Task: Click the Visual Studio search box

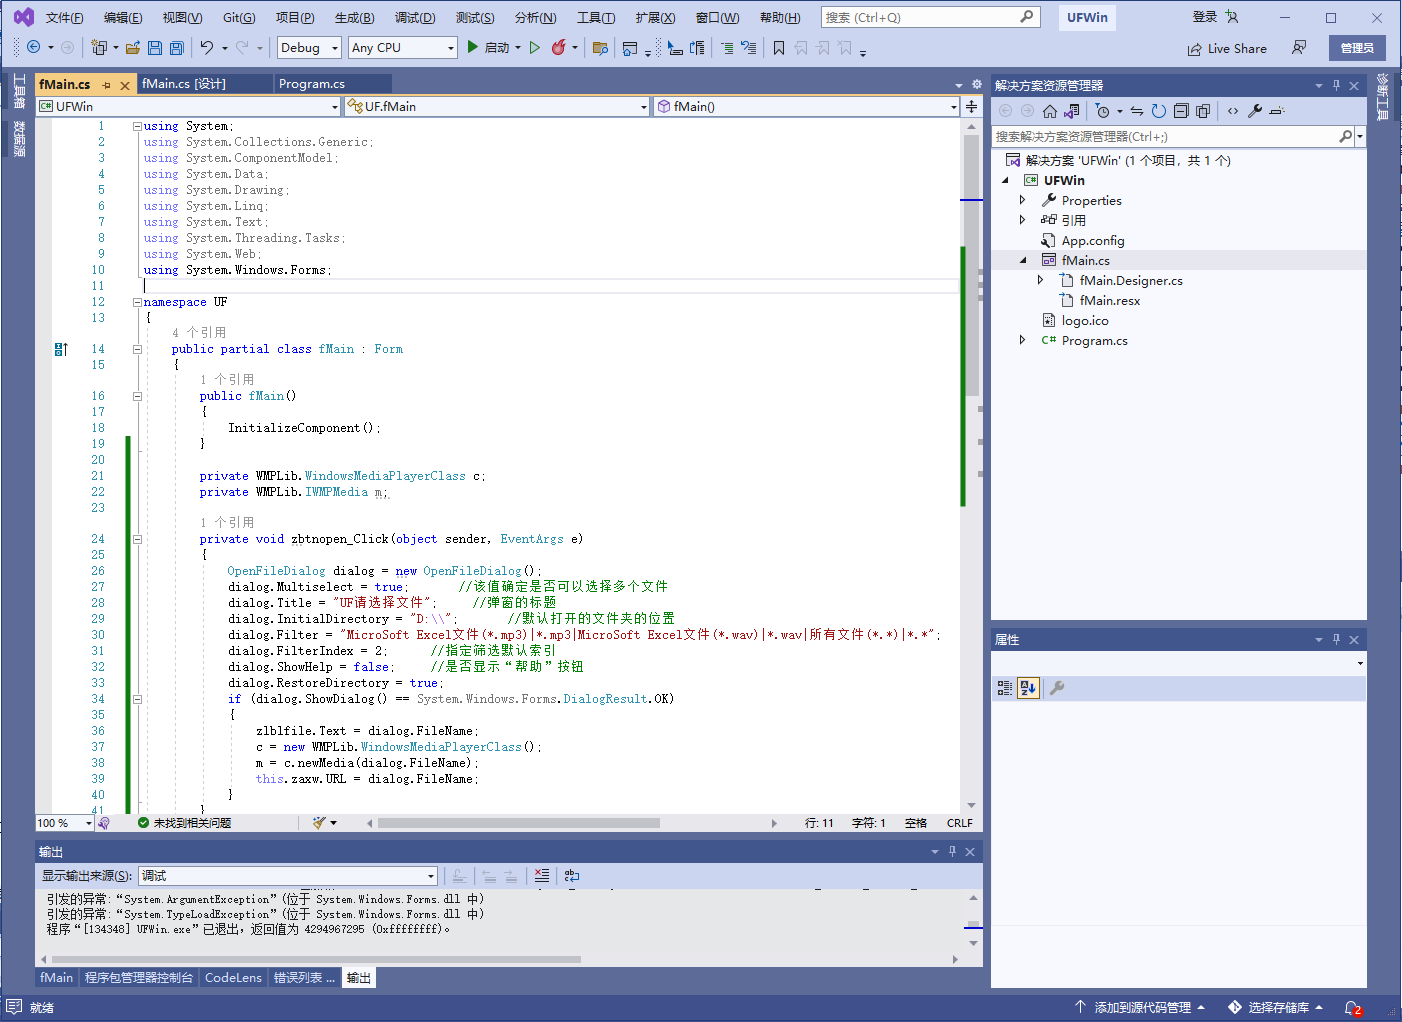Action: 930,17
